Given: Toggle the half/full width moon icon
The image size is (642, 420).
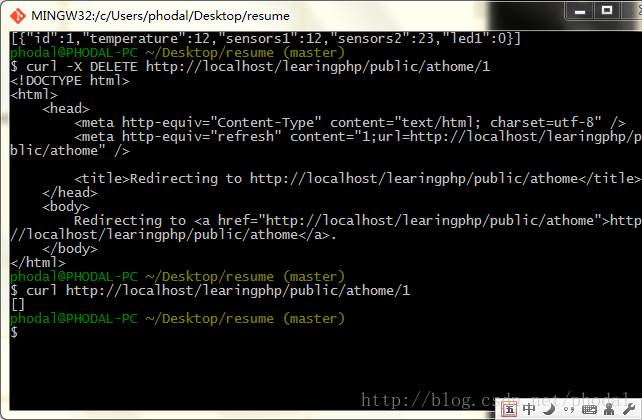Looking at the screenshot, I should pyautogui.click(x=549, y=409).
